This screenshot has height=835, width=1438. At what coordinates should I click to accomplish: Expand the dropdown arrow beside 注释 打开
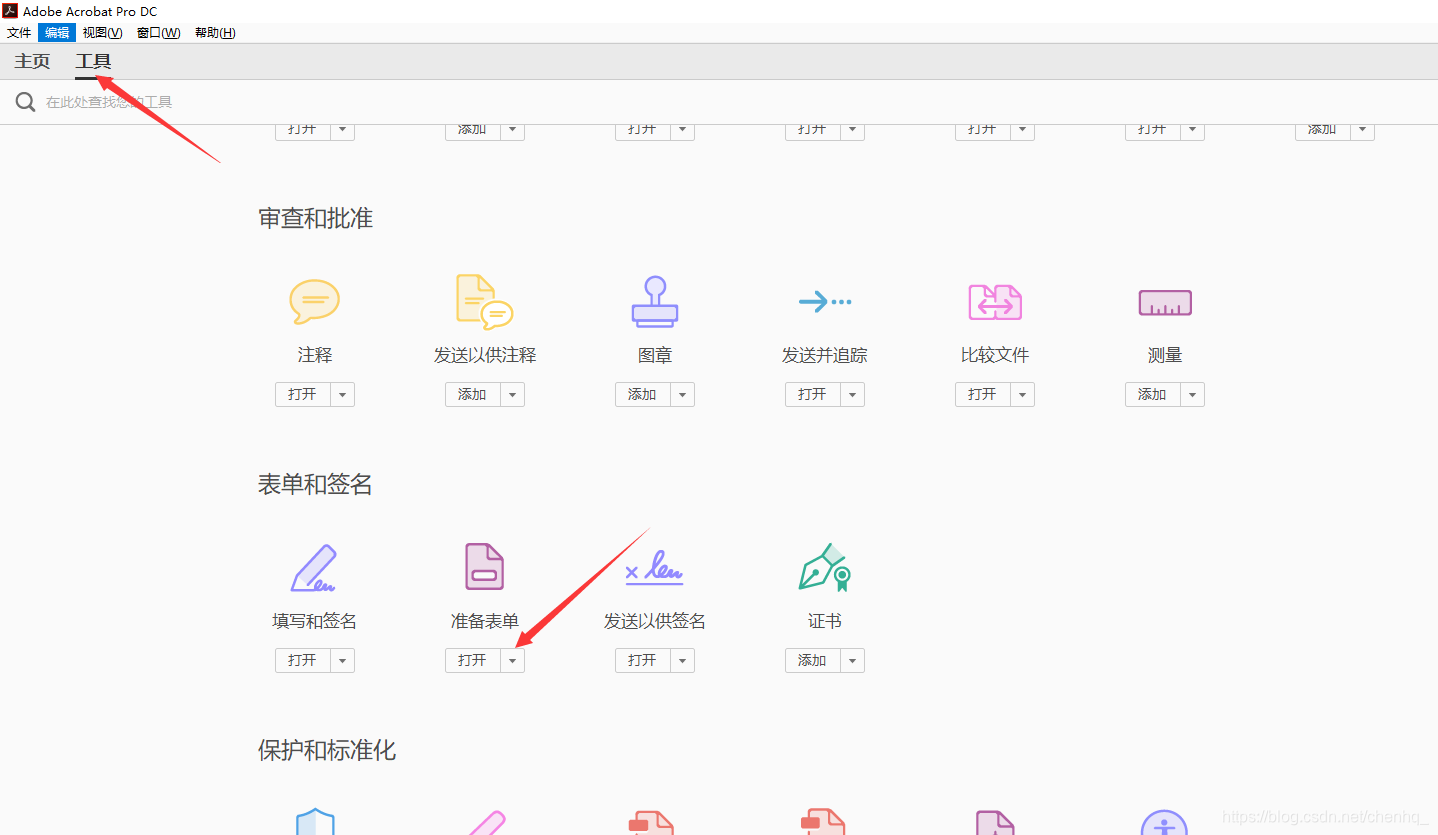(343, 394)
